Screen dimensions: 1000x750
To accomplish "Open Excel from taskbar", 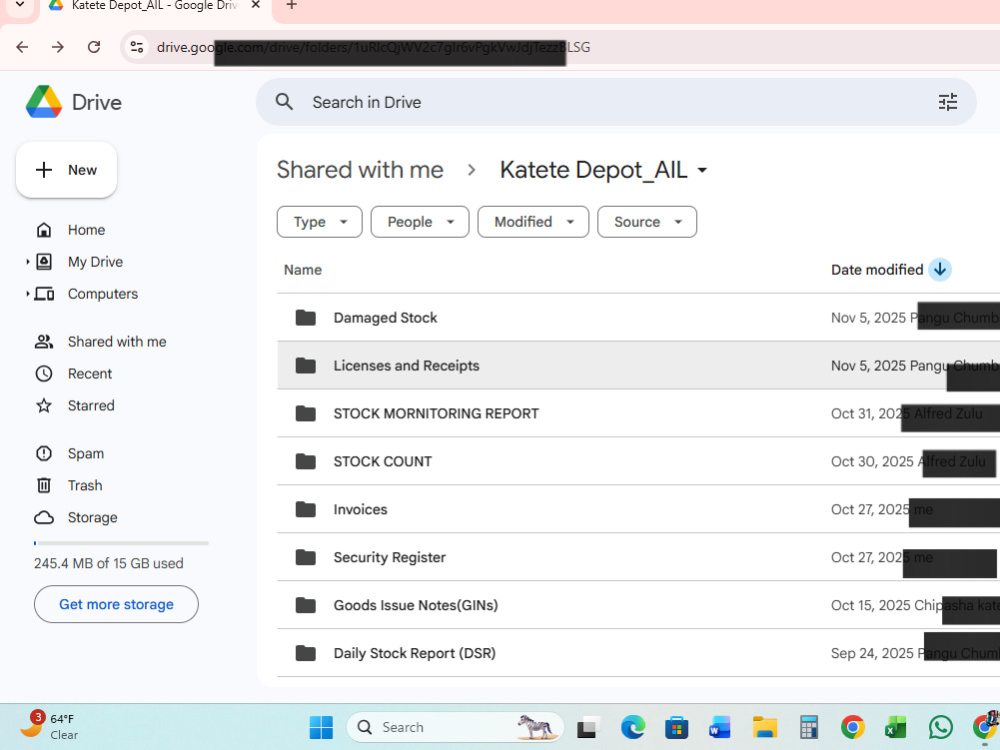I will pos(896,727).
